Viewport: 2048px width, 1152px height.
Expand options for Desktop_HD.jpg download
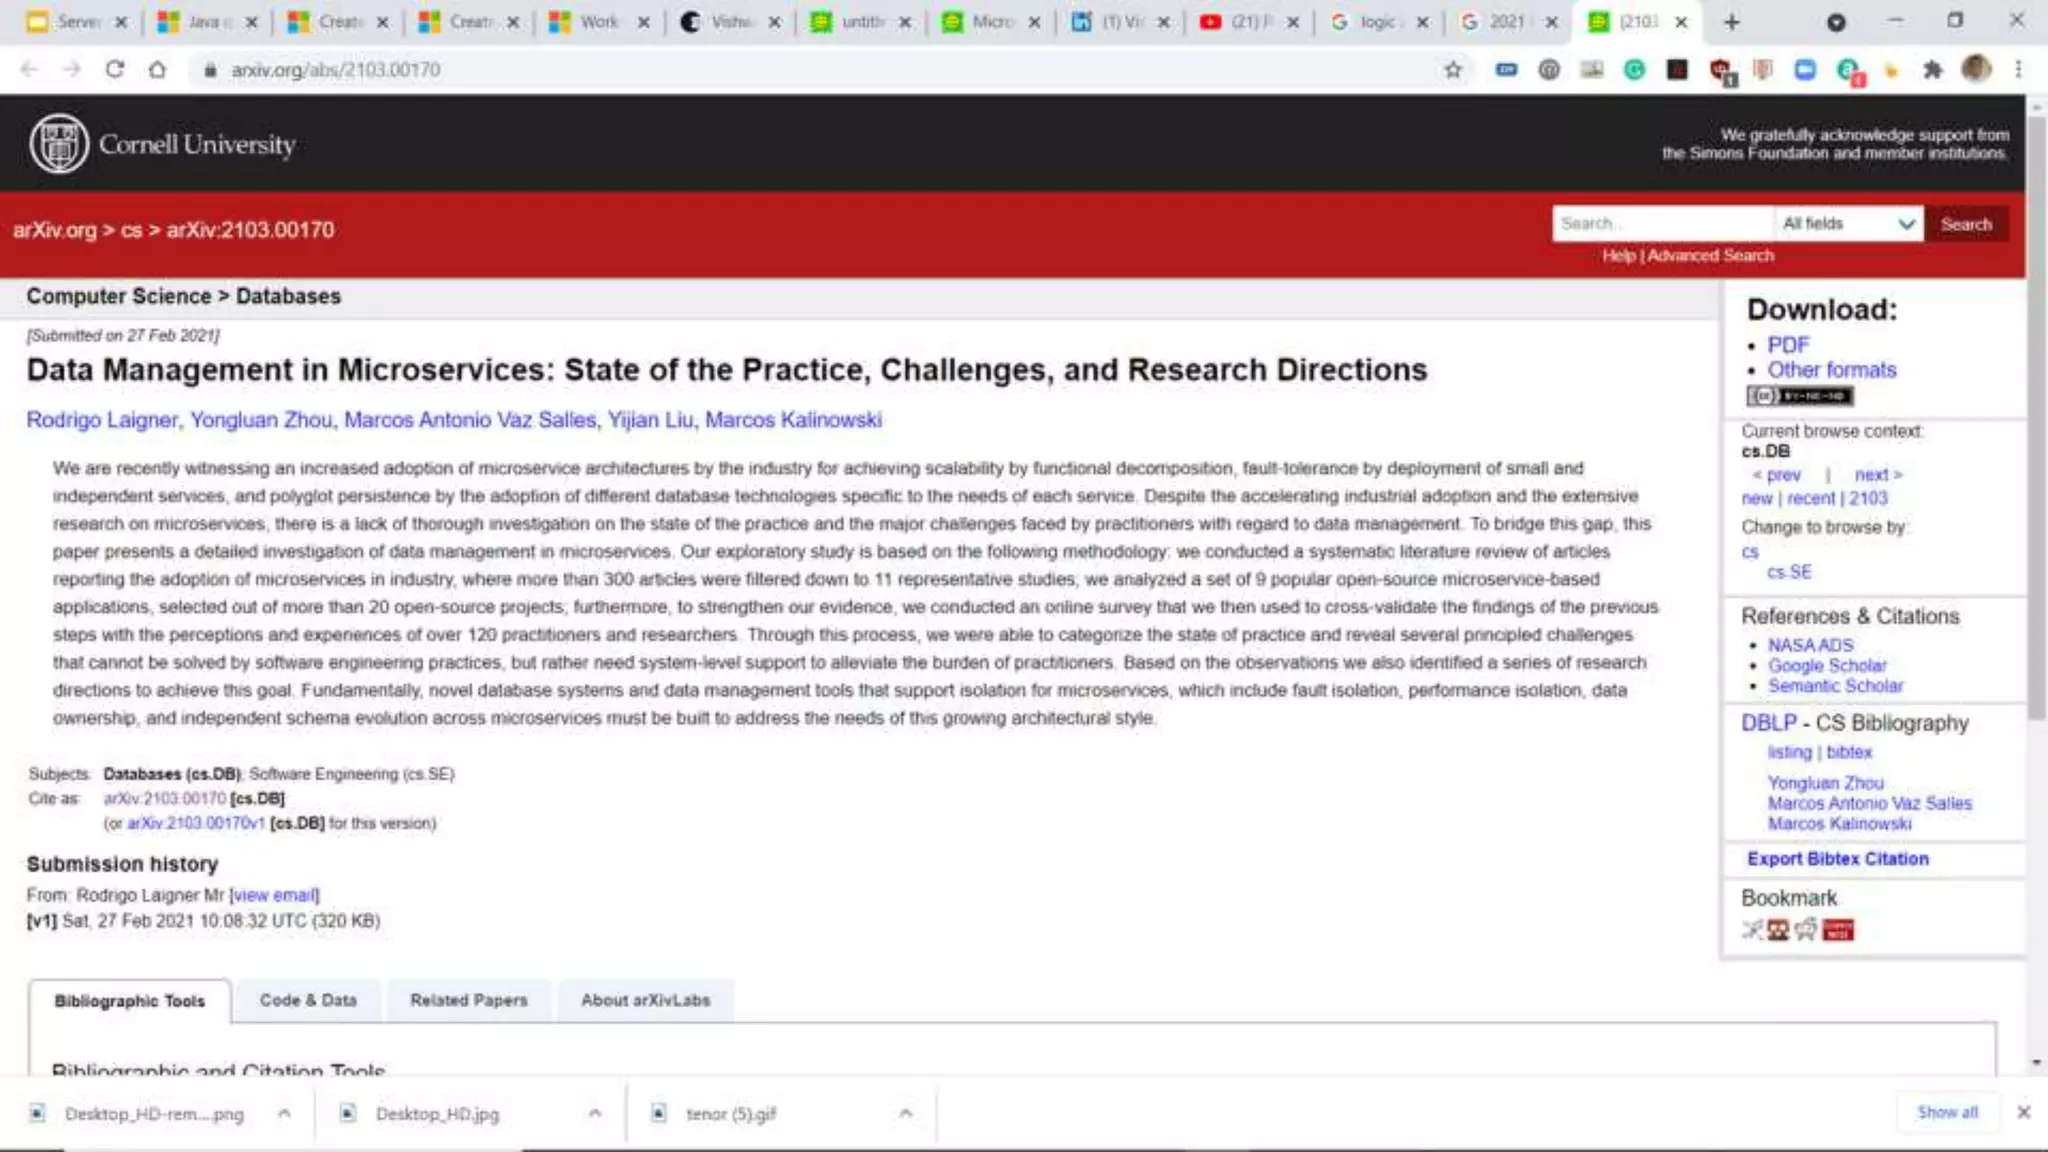[x=595, y=1113]
